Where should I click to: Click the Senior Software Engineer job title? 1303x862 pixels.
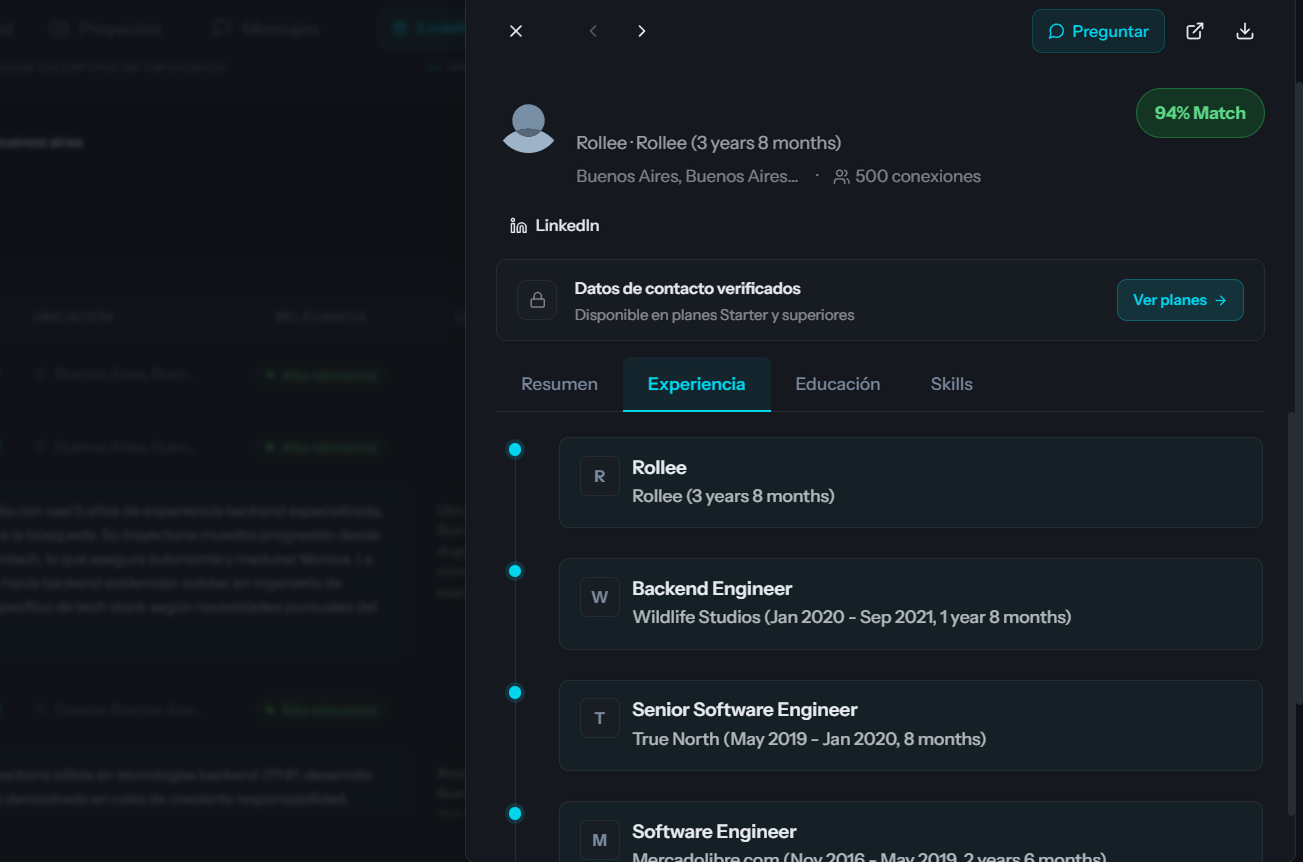[745, 710]
